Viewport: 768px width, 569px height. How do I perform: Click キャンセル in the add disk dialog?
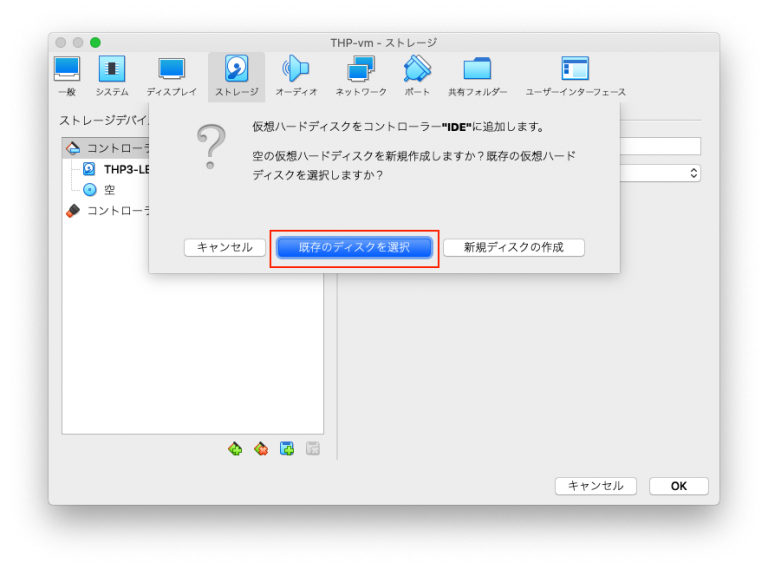point(225,247)
